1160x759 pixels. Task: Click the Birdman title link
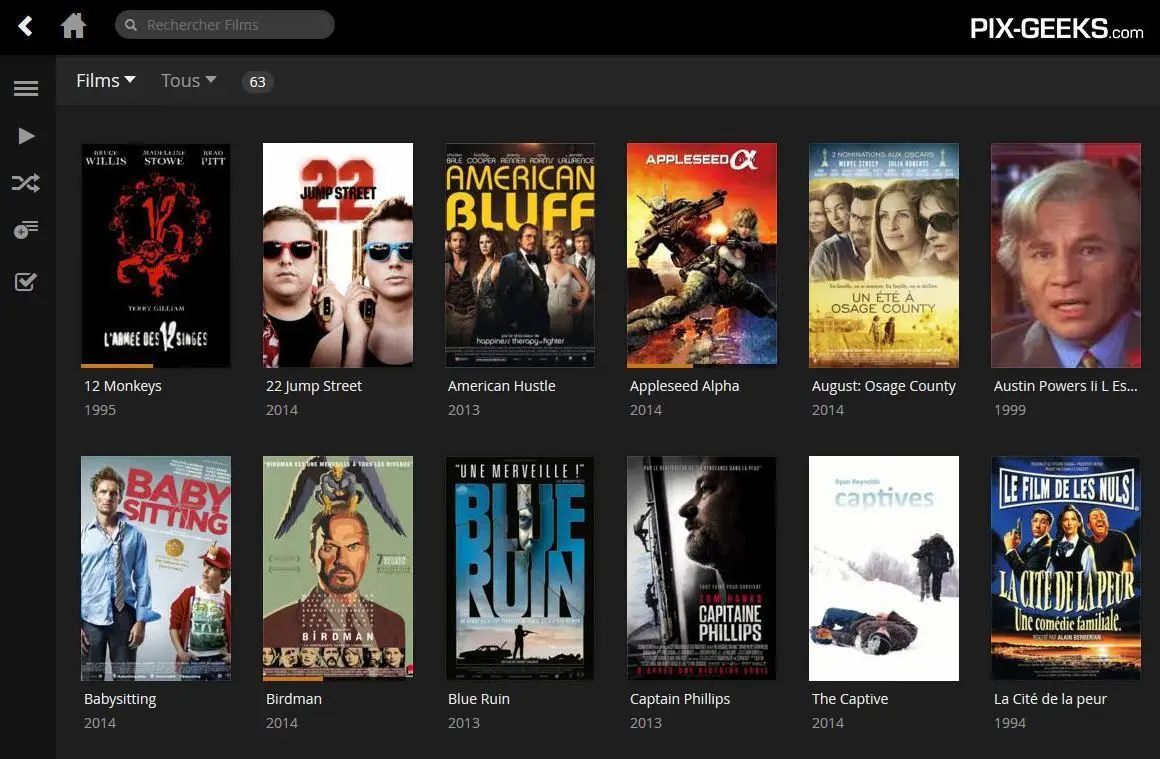[294, 699]
